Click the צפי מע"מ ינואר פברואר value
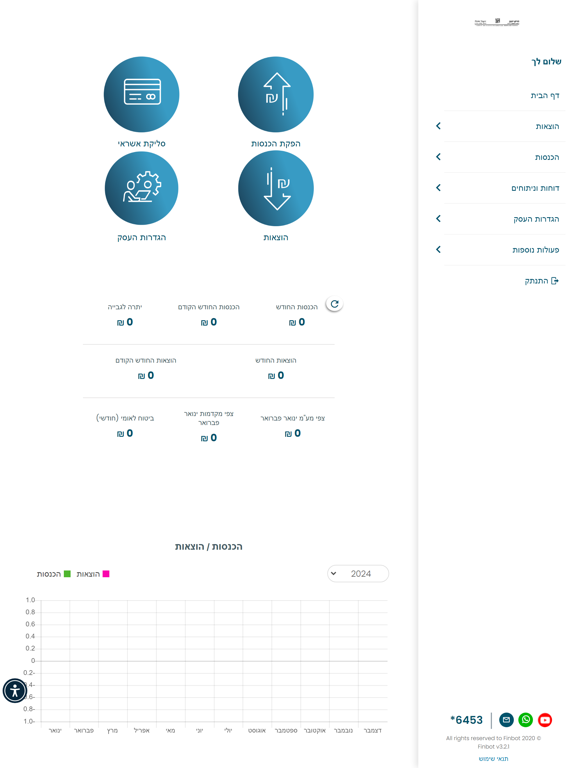The image size is (576, 768). point(292,433)
